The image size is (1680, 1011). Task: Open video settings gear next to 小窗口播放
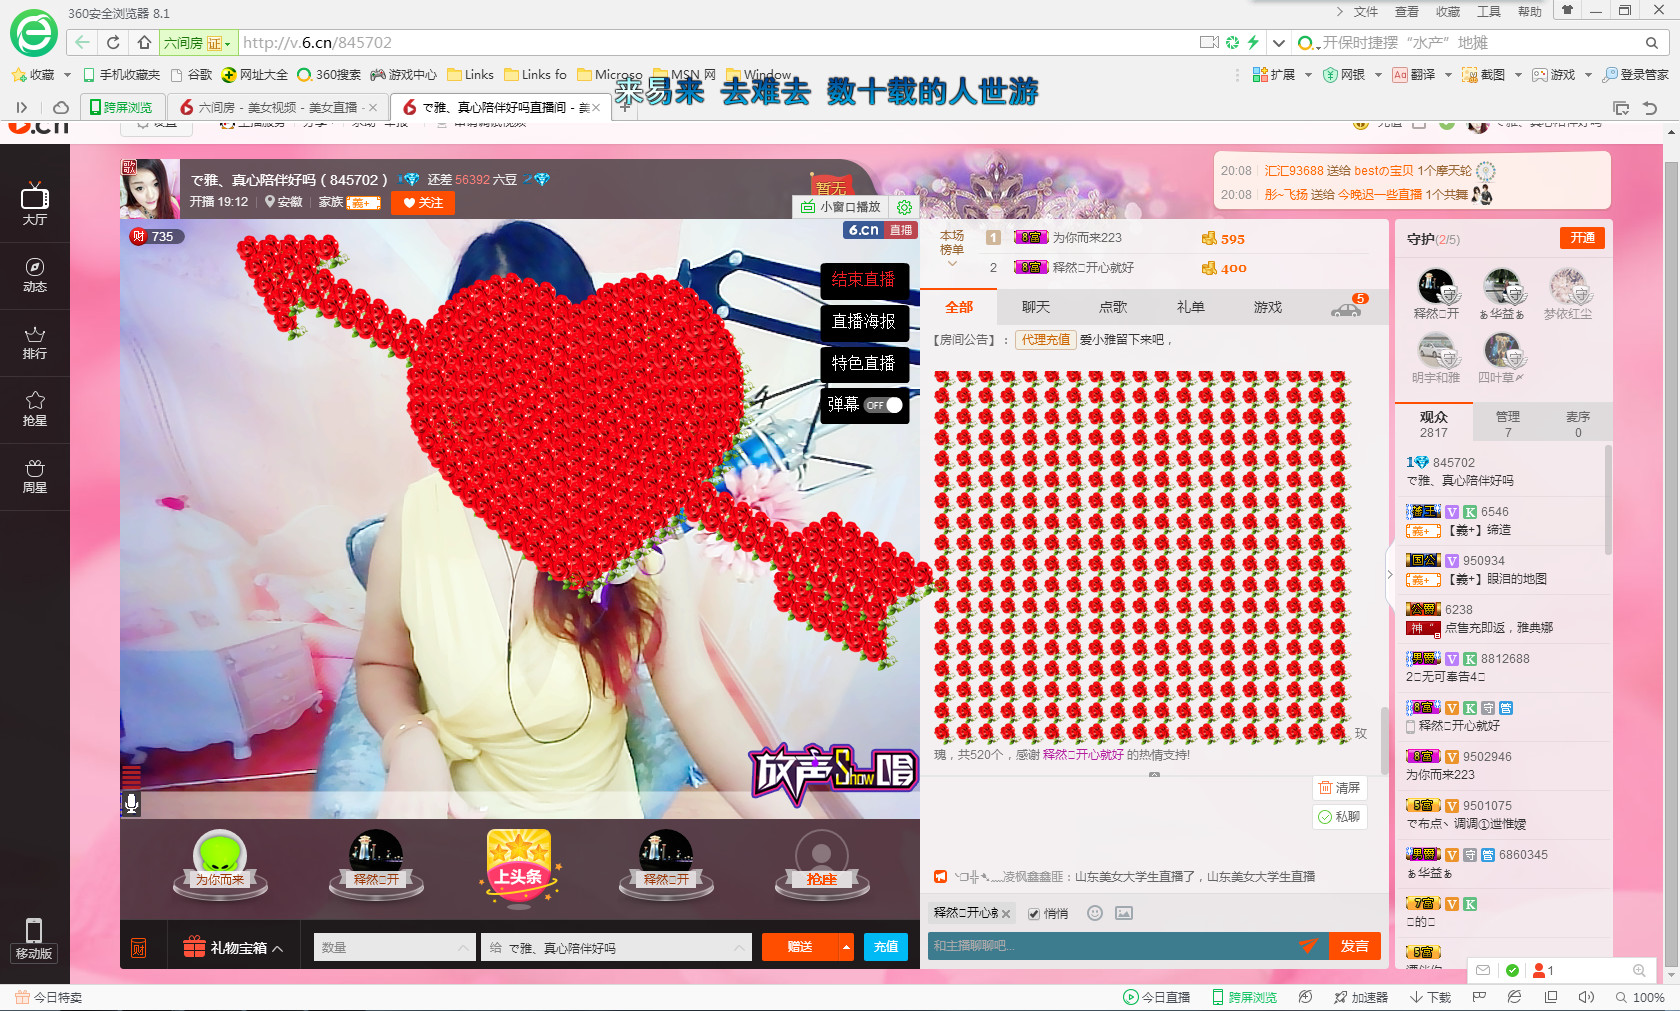click(904, 207)
